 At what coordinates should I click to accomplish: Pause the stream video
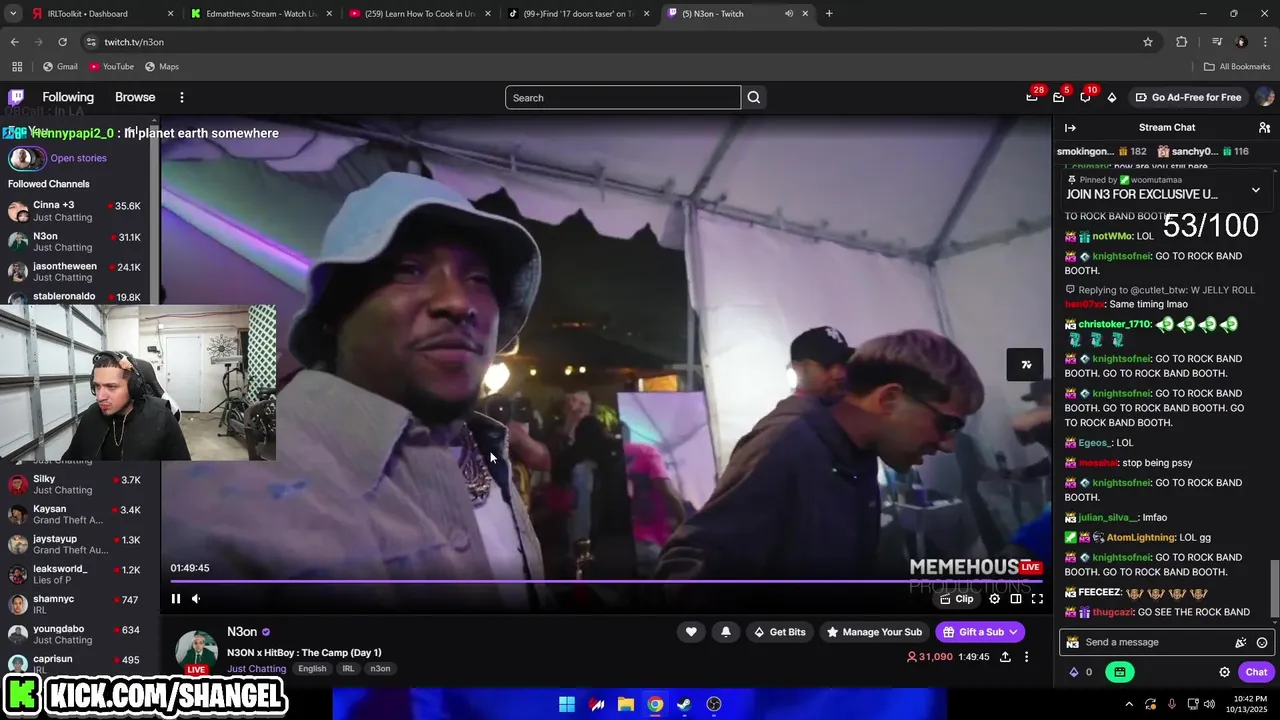point(176,599)
